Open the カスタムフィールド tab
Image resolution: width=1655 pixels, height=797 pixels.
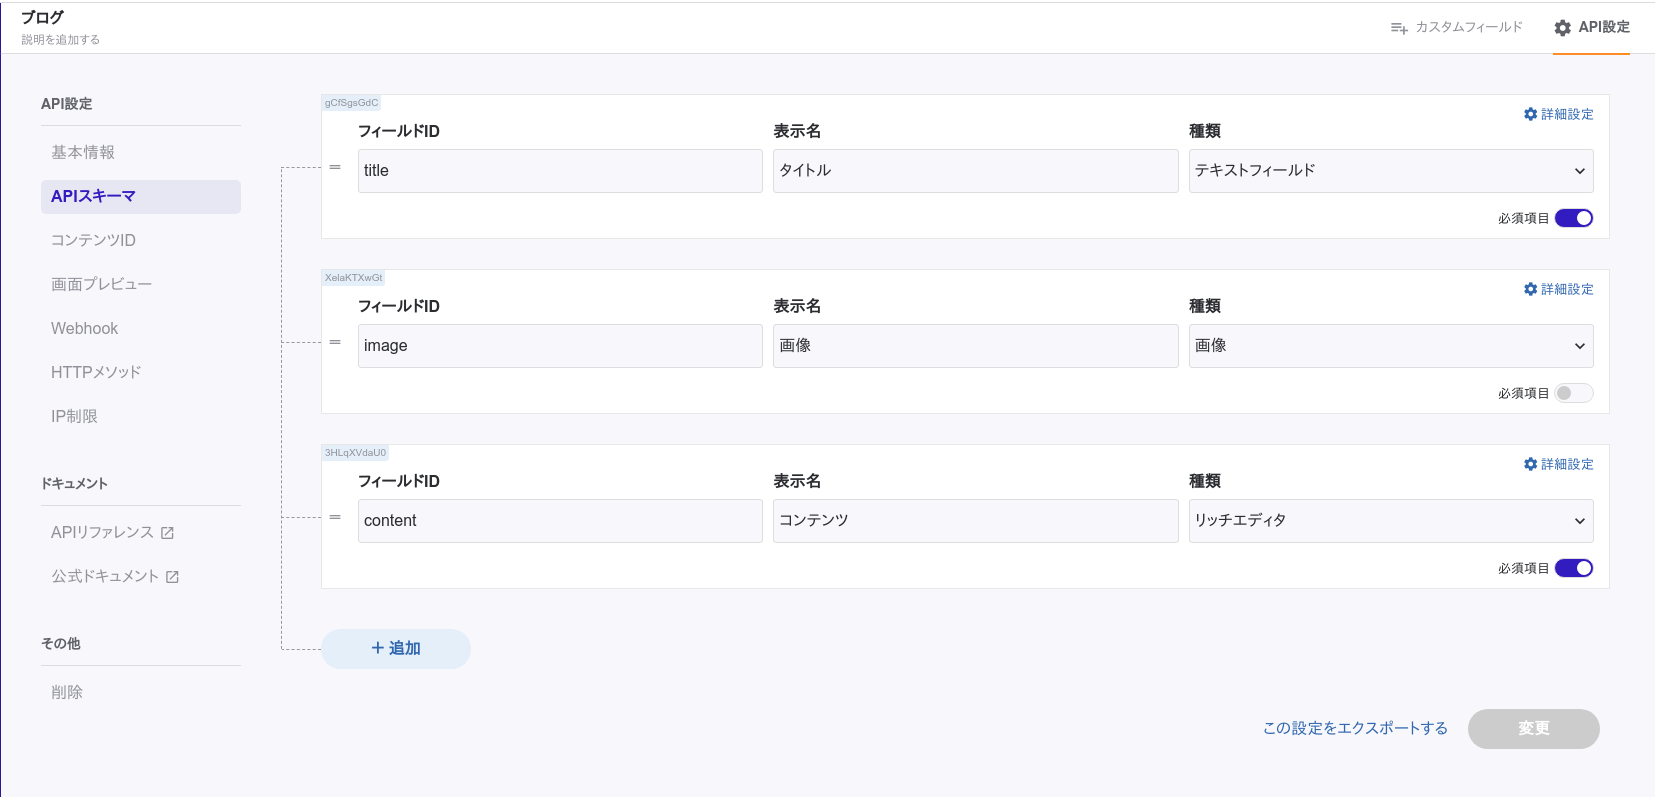click(1457, 28)
